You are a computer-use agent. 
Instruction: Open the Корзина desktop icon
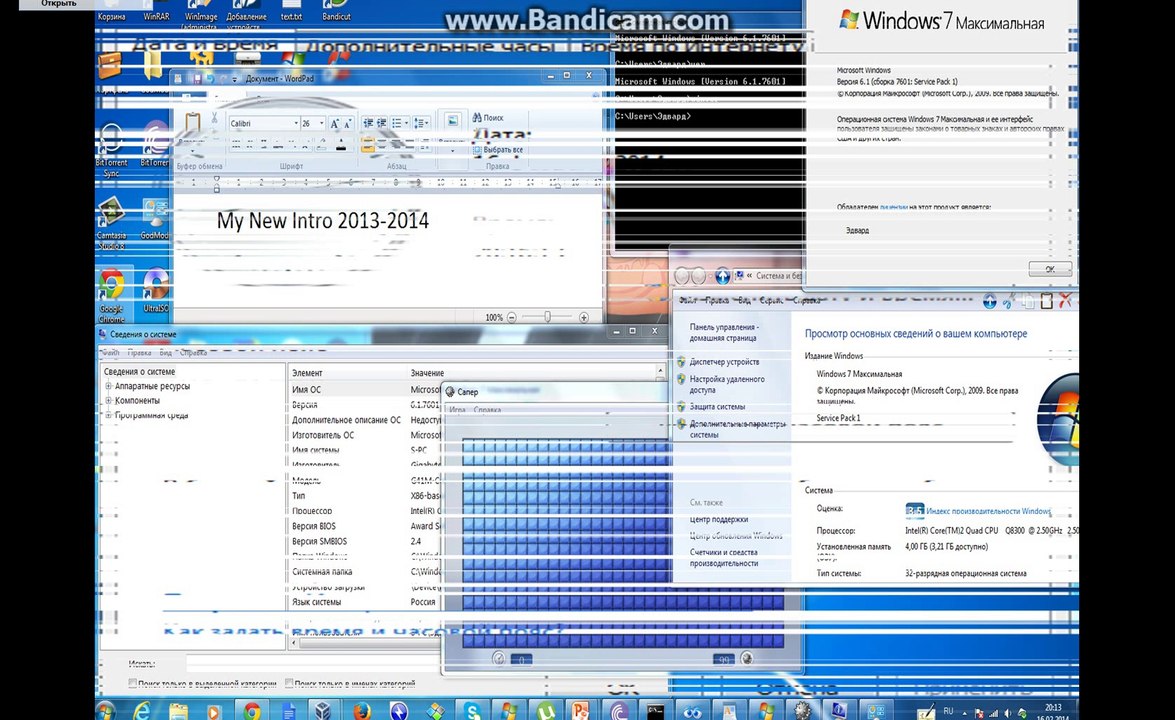pos(111,10)
